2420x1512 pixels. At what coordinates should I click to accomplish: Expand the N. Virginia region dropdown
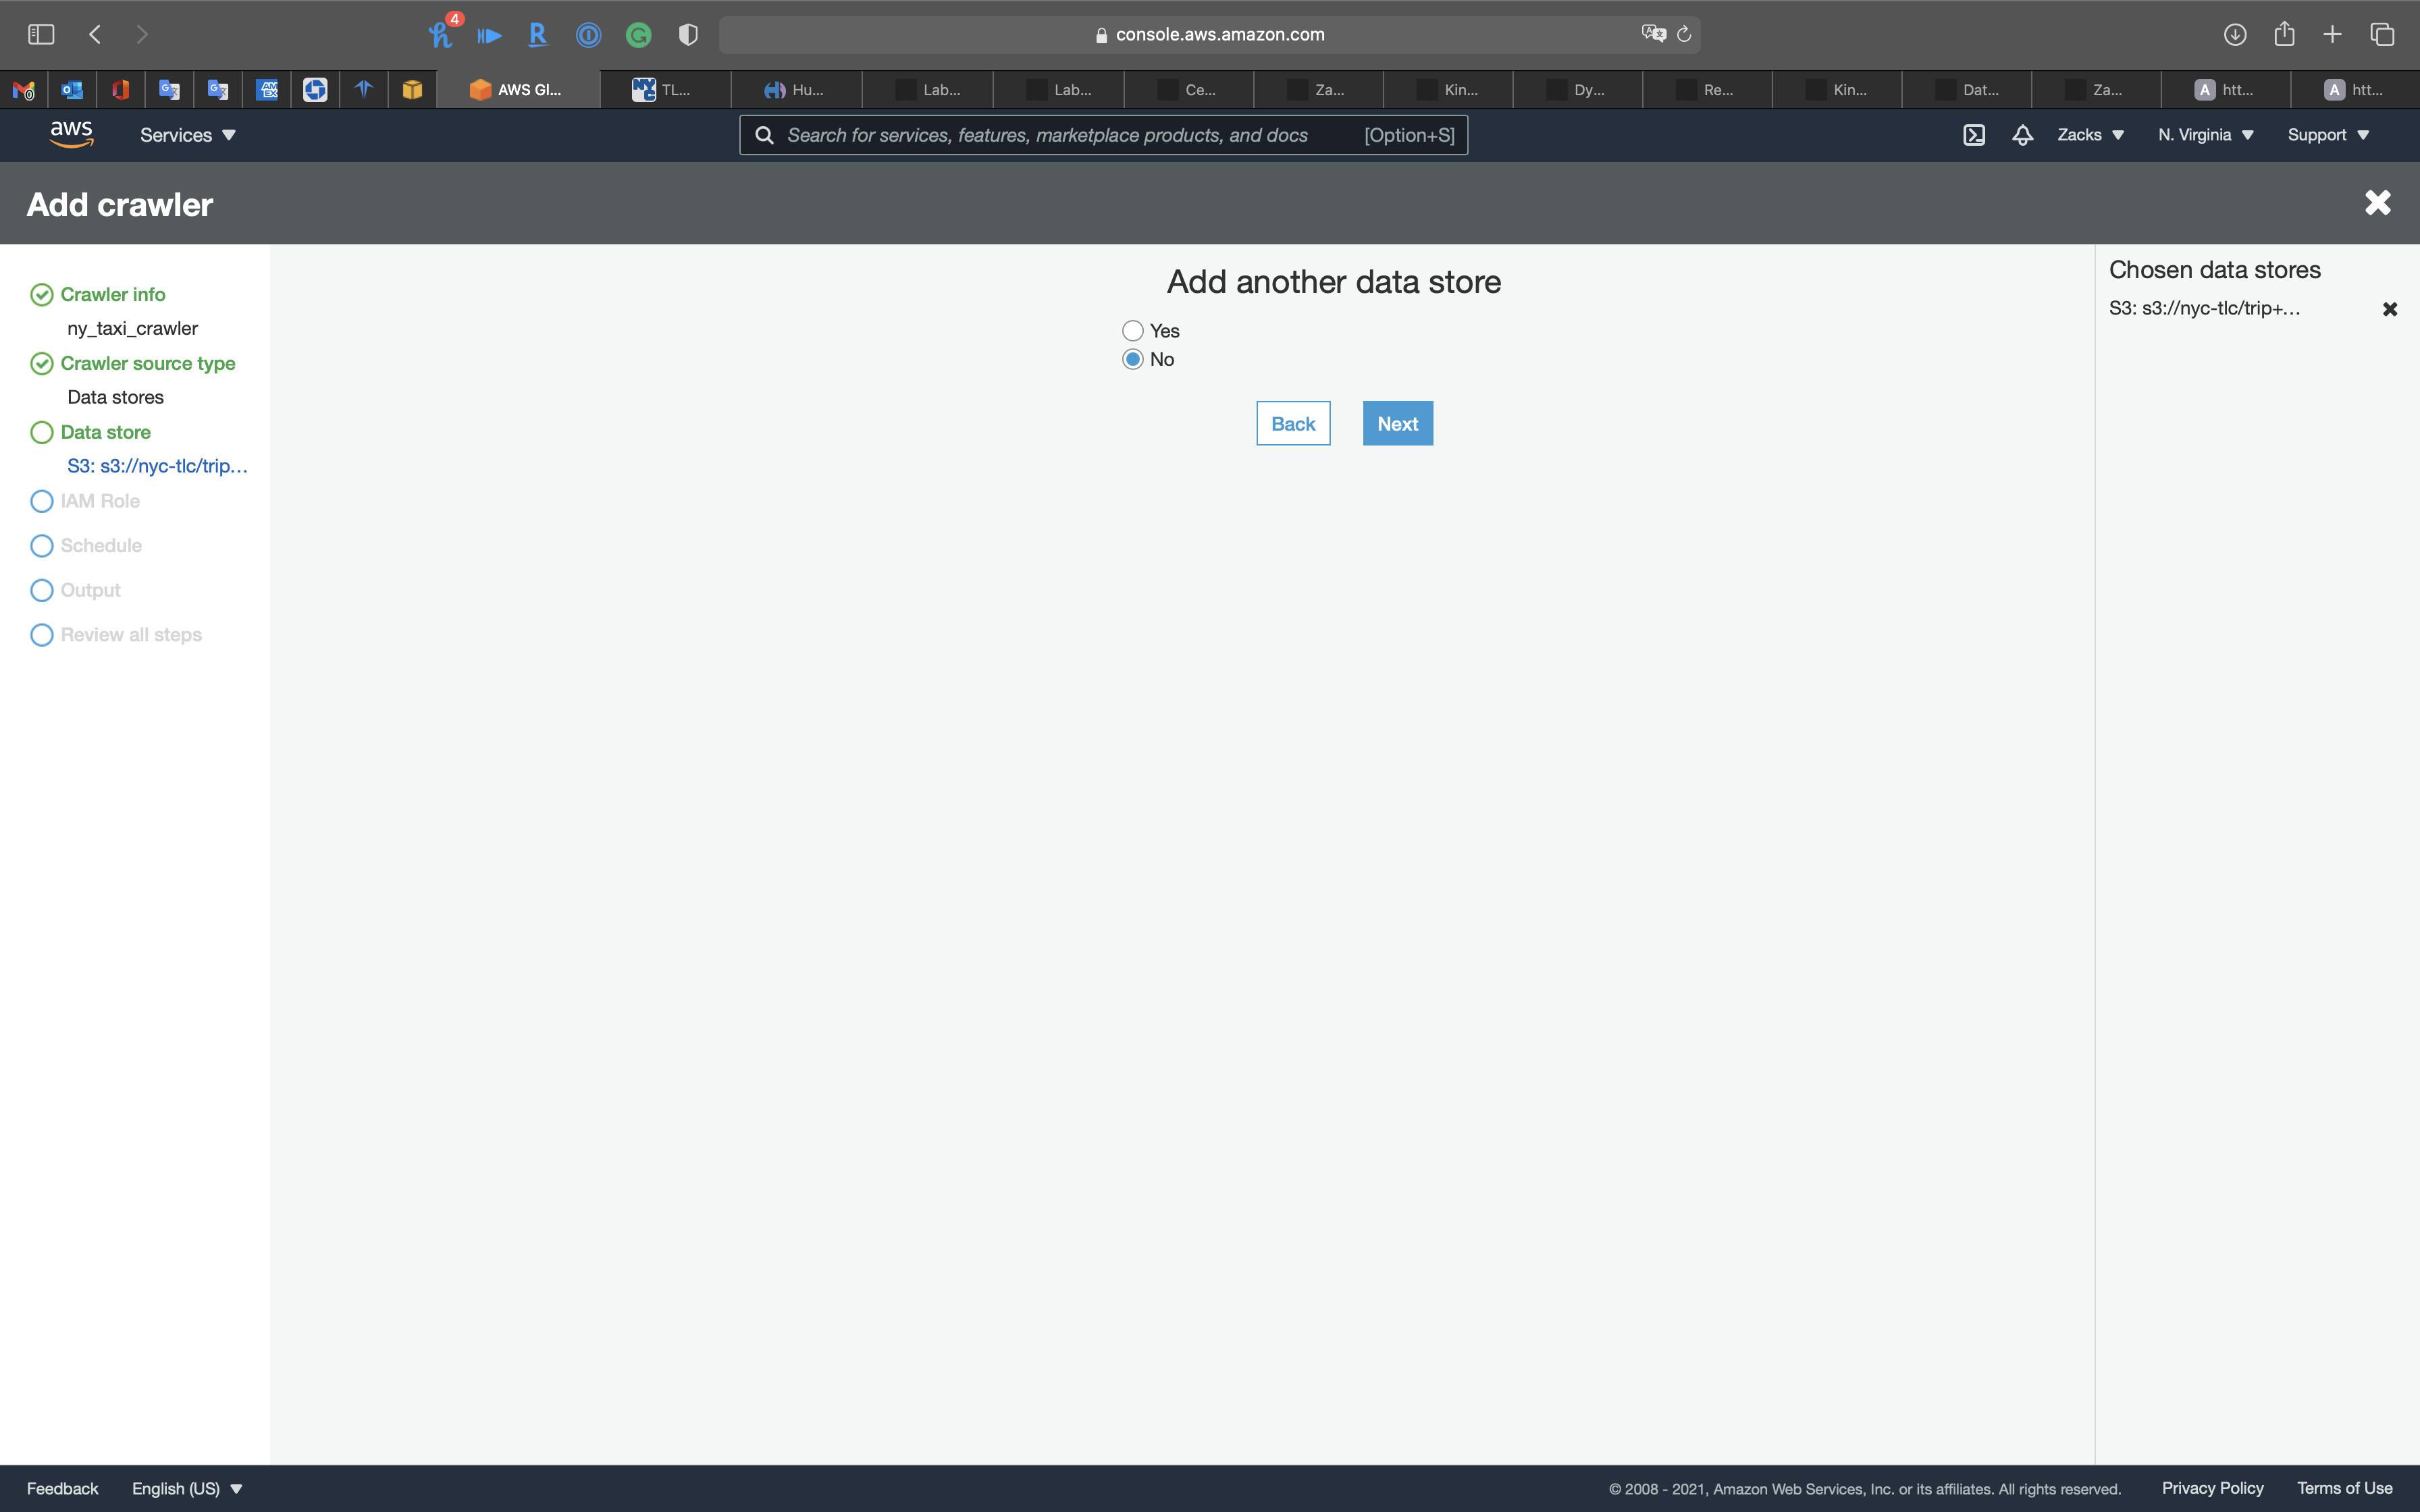(2205, 135)
